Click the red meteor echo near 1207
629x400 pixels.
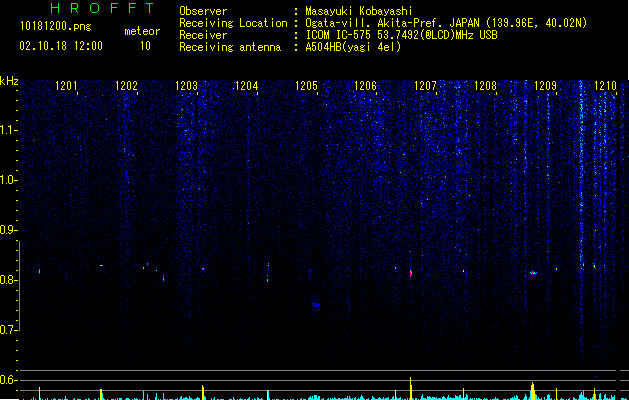click(411, 274)
